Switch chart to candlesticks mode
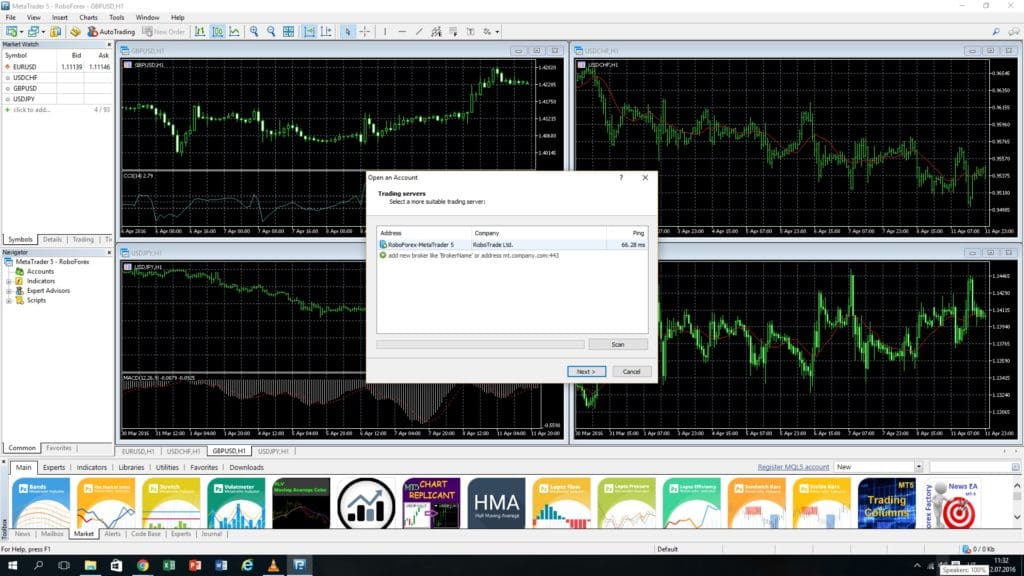 pos(217,31)
